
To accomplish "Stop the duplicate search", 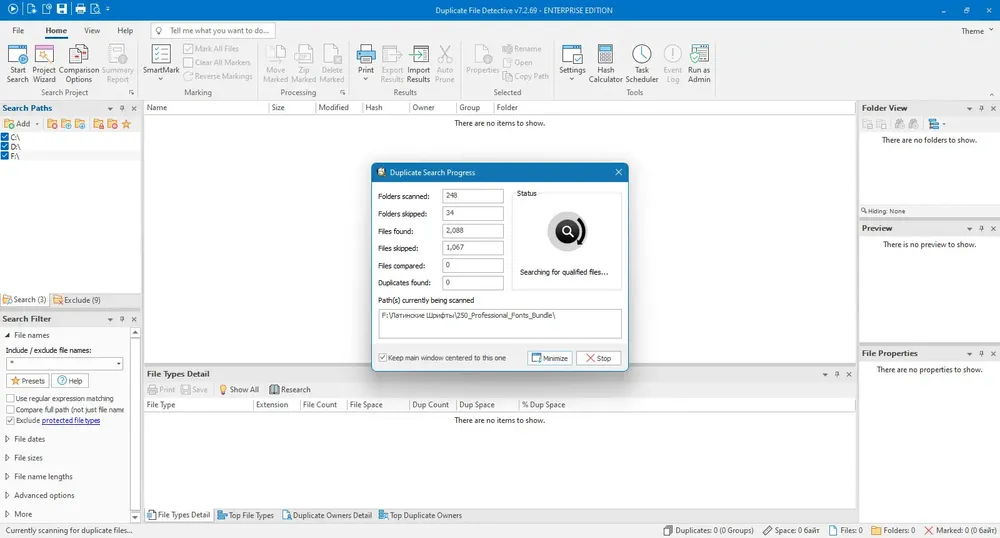I will [598, 358].
